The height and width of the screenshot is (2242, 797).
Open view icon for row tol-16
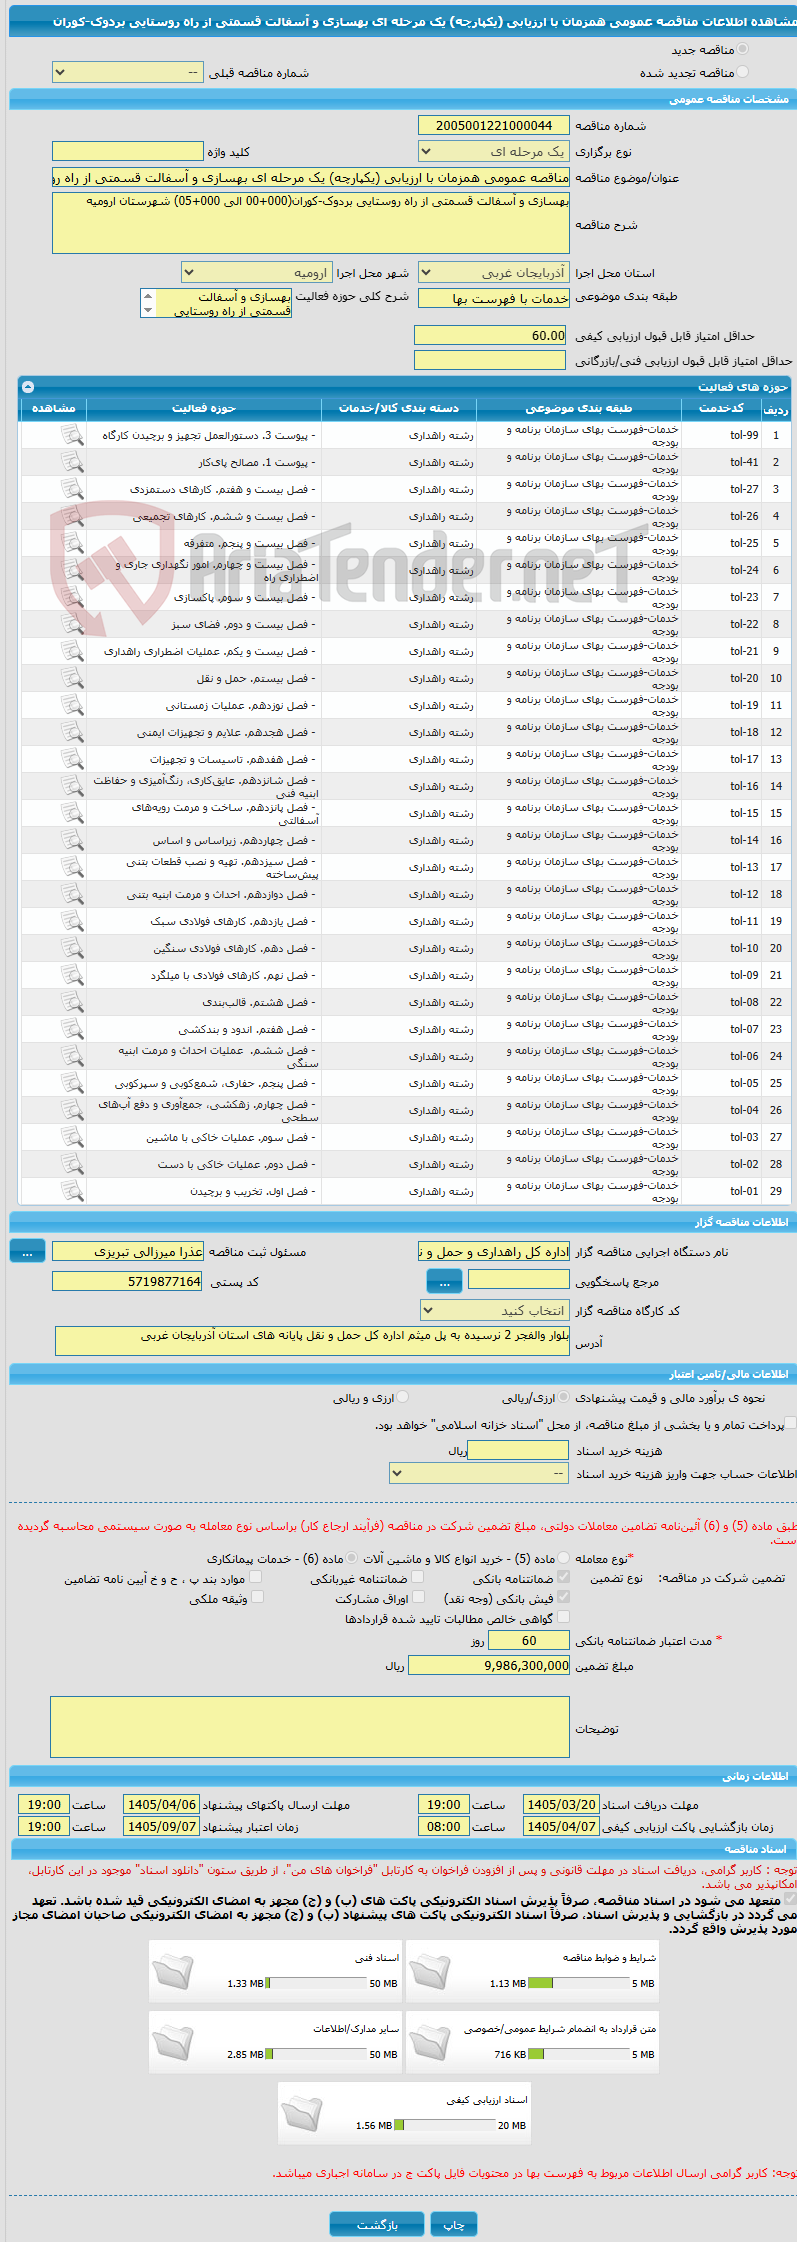coord(72,786)
